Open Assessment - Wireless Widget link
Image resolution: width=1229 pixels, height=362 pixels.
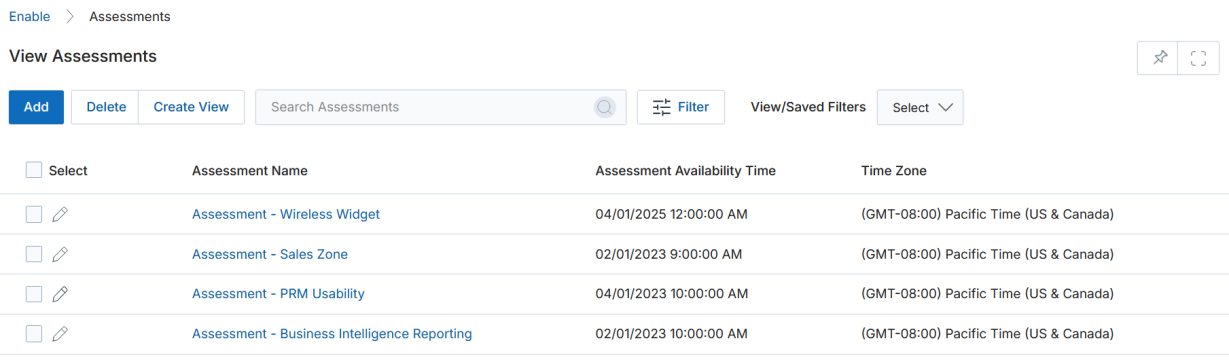click(x=286, y=214)
